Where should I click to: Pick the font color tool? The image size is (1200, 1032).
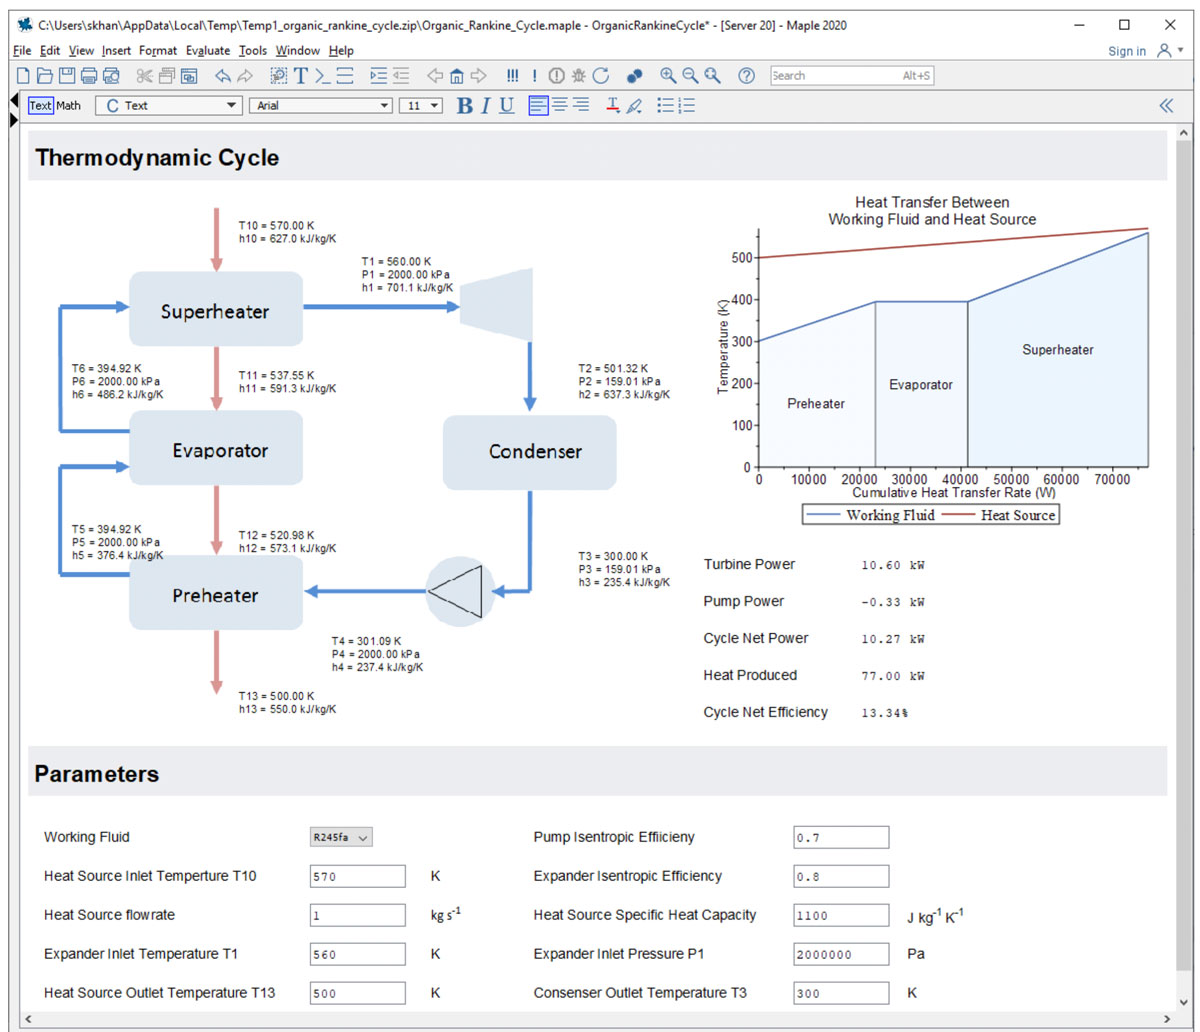pos(612,105)
